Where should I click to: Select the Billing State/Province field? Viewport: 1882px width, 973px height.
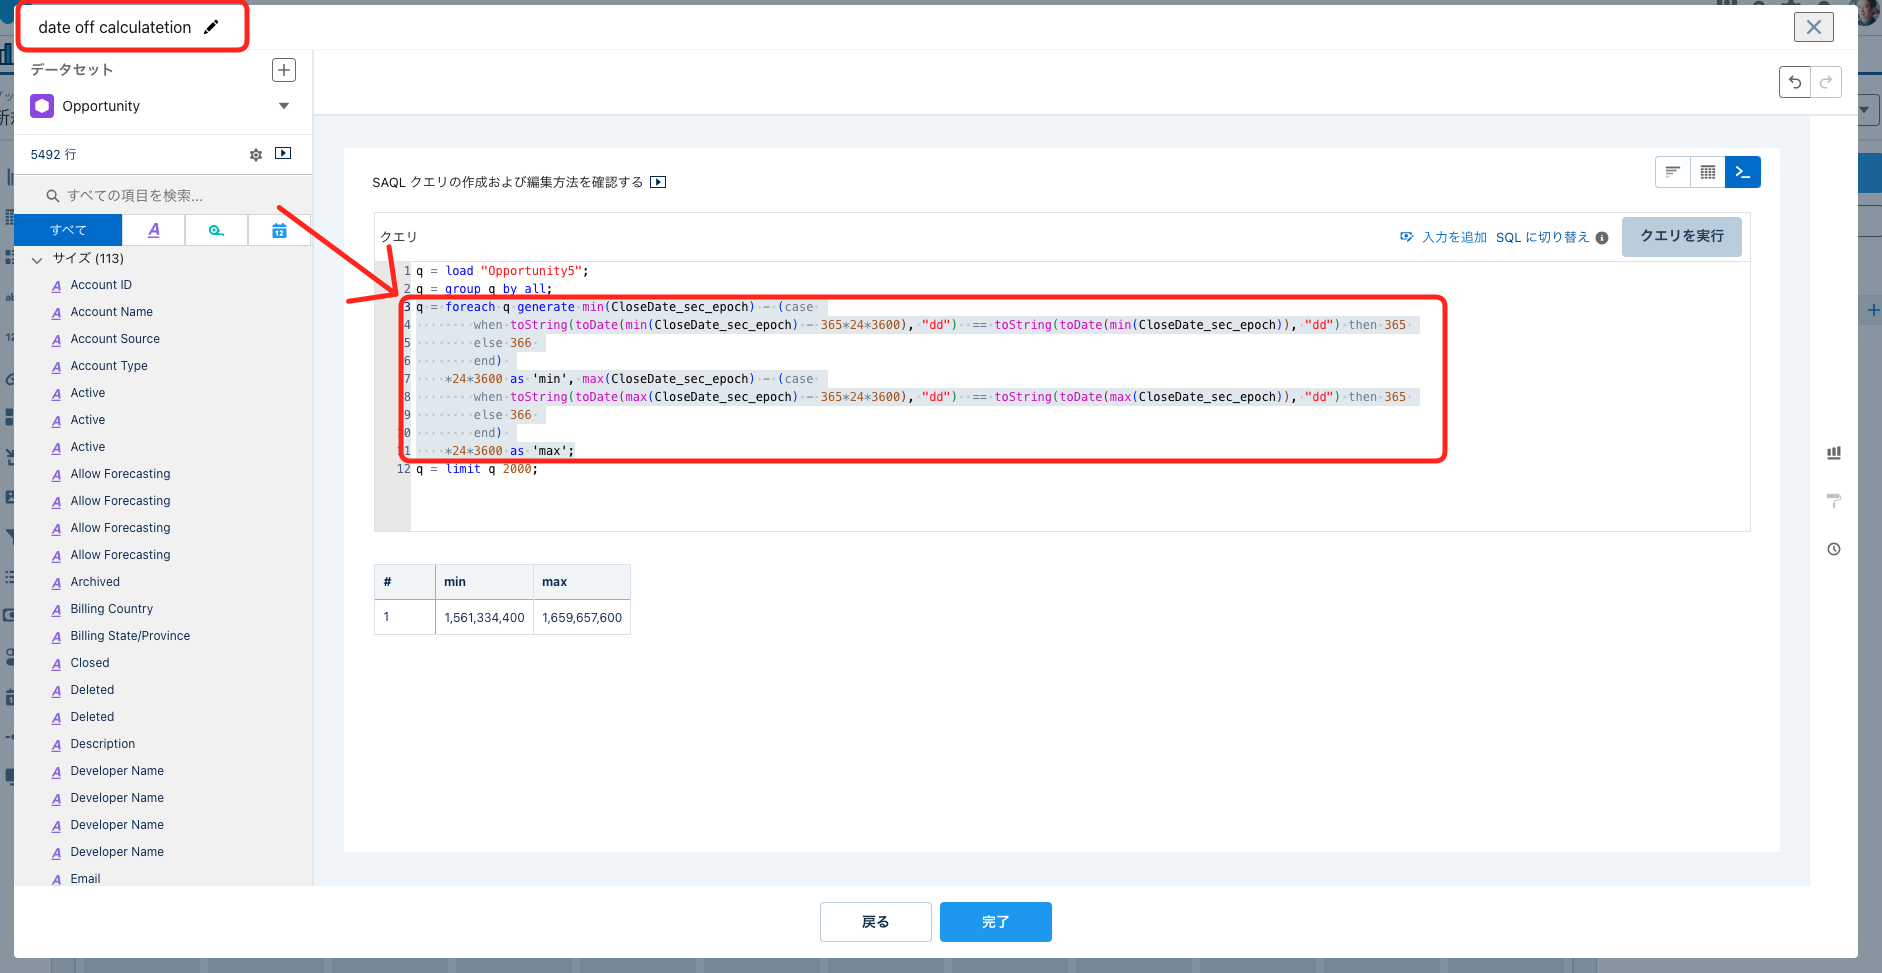[130, 636]
